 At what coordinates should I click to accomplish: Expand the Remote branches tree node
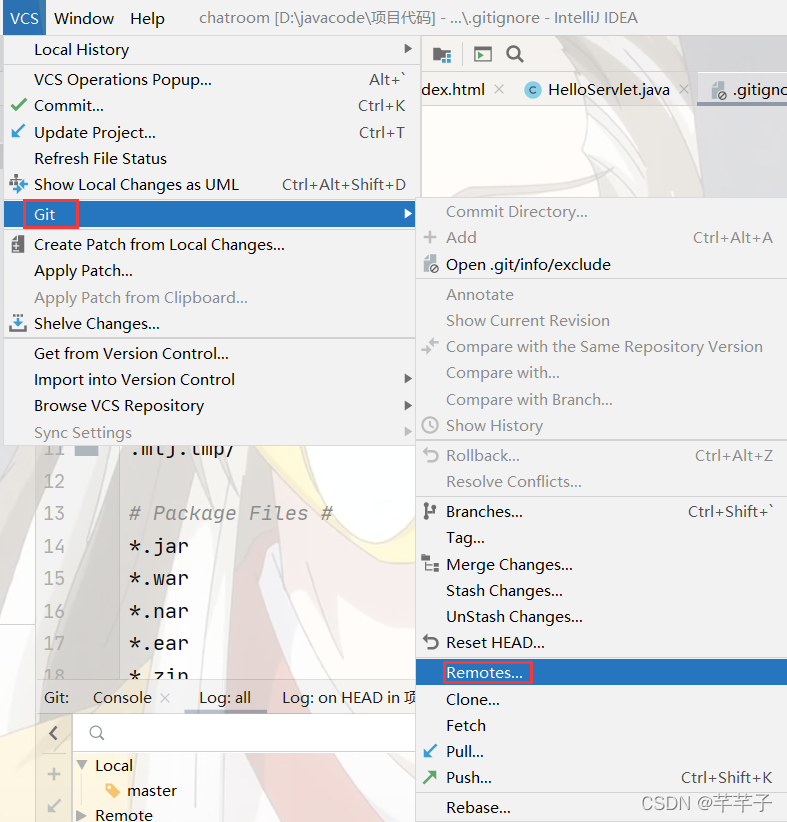click(81, 815)
